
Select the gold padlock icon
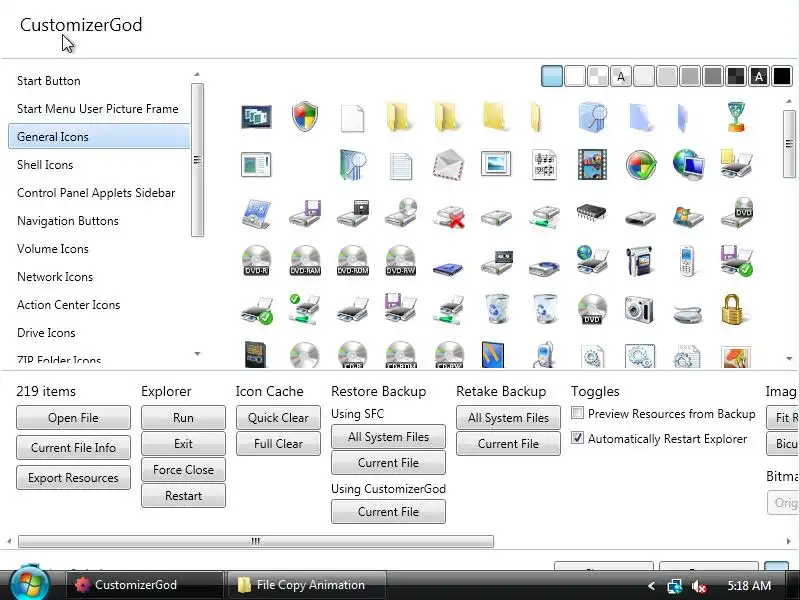pos(734,309)
